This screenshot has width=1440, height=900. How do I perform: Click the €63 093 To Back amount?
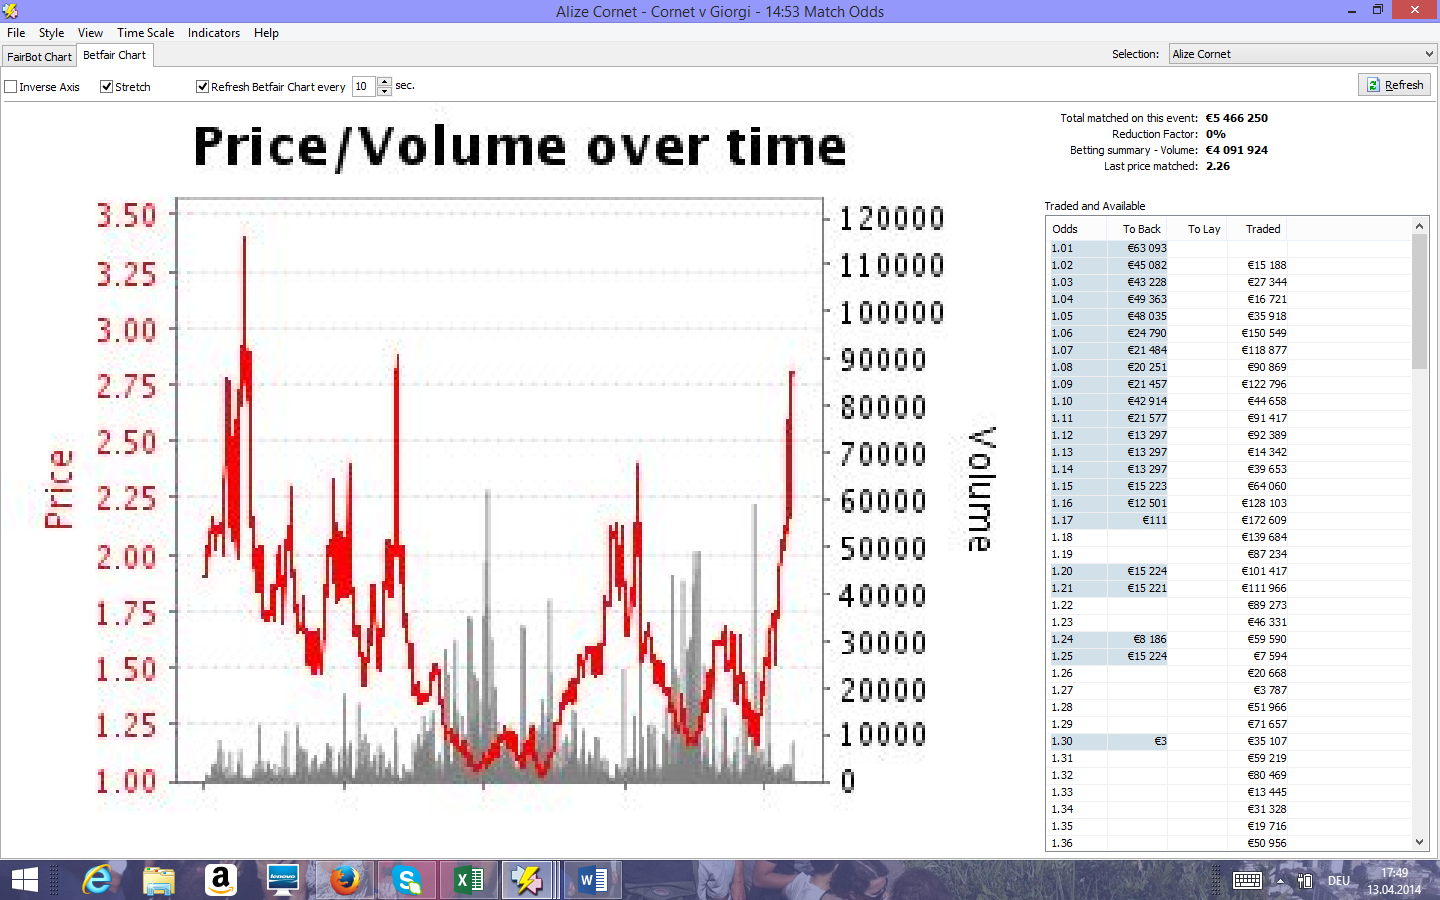click(1147, 248)
